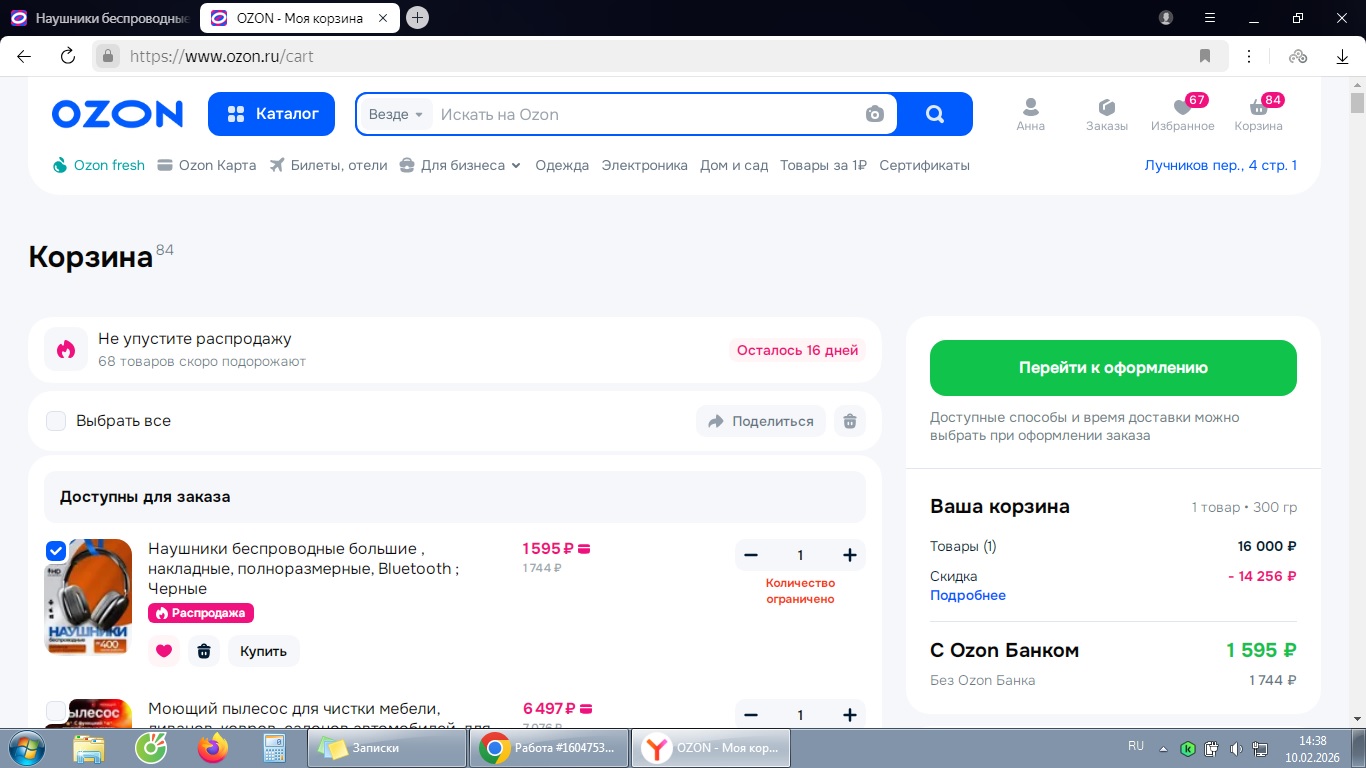Check the vacuum cleaner item checkbox

point(56,711)
